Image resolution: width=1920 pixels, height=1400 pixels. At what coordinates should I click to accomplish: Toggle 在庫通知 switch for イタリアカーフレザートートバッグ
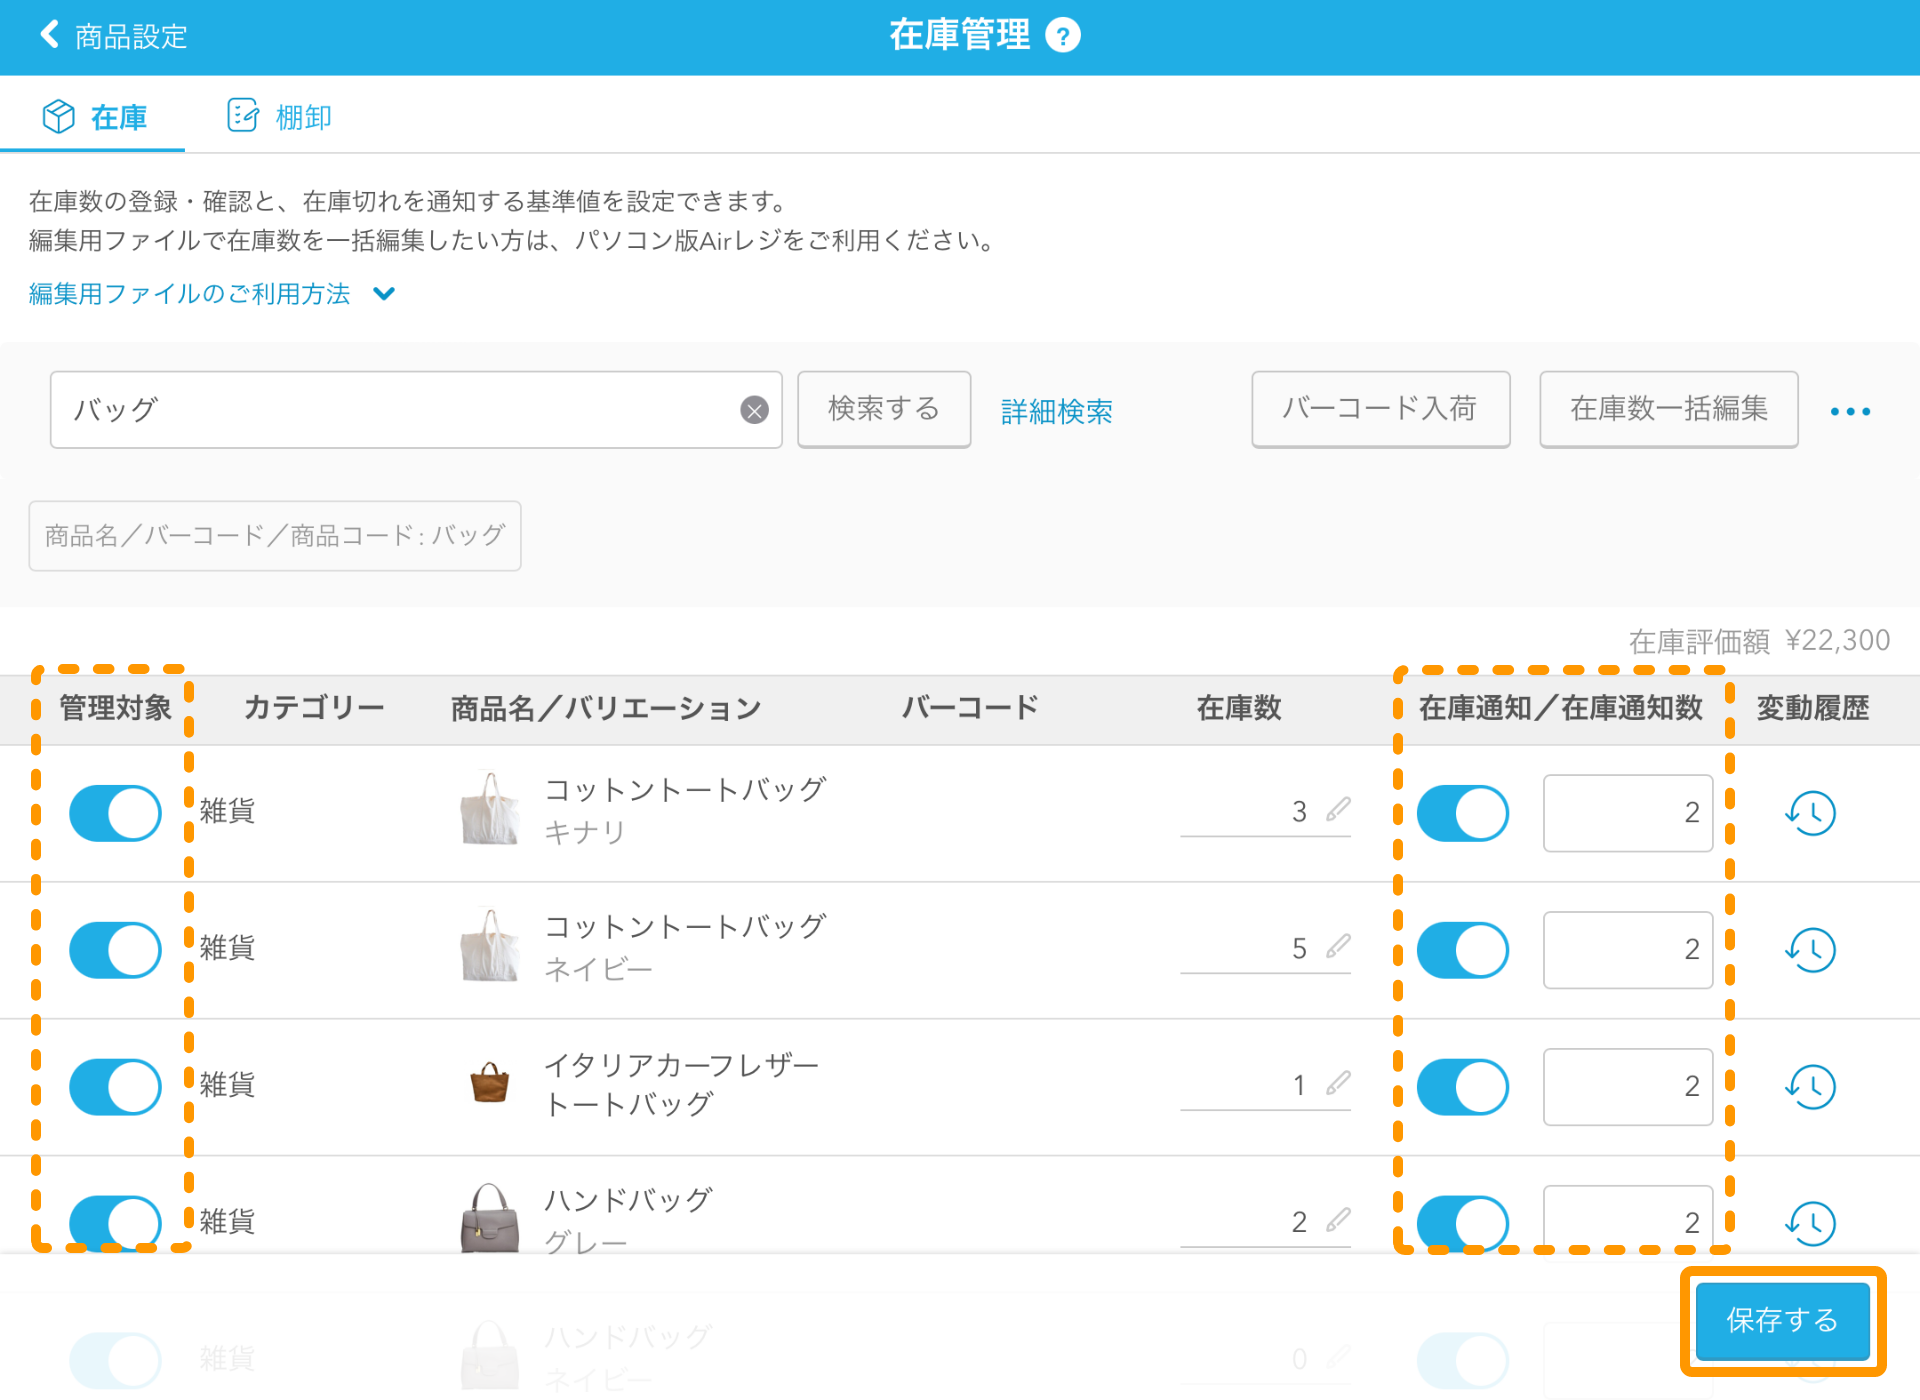tap(1463, 1087)
